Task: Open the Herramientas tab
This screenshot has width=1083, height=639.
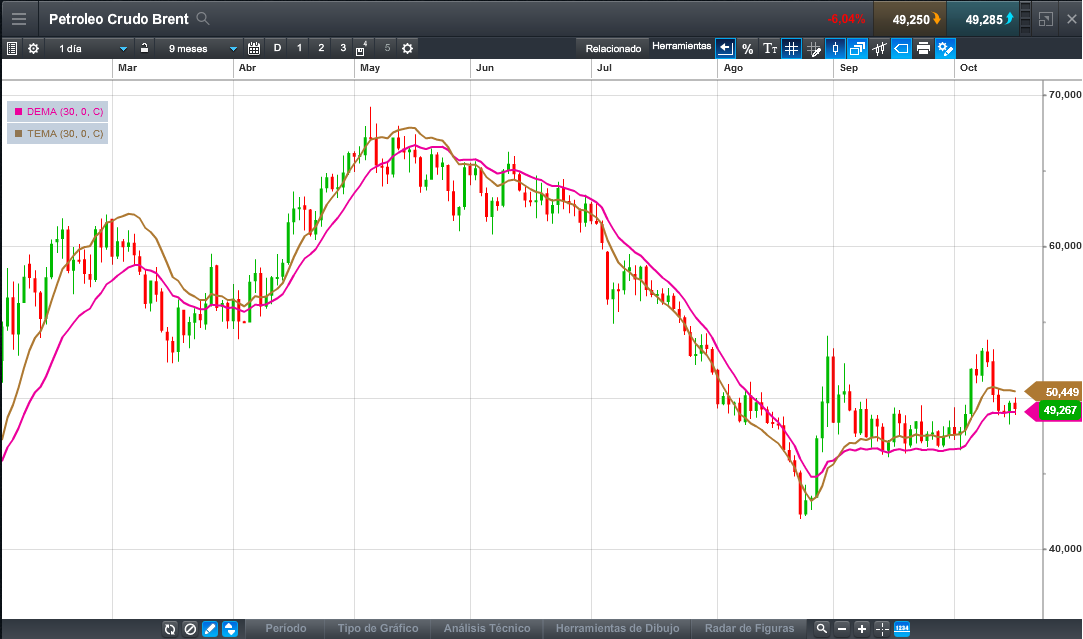Action: point(682,46)
